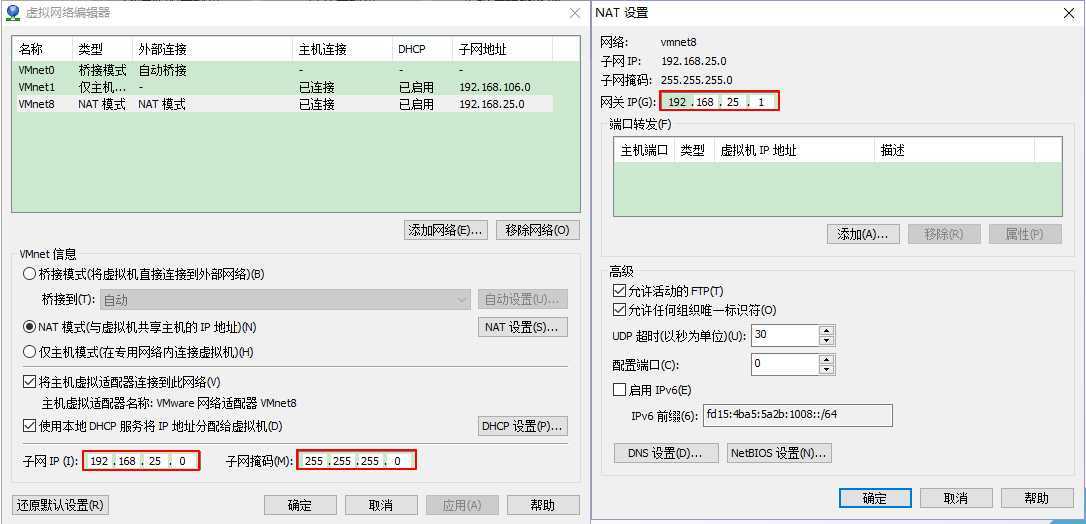Open NetBIOS 设置(N)... button
Screen dimensions: 1086x524
779,453
